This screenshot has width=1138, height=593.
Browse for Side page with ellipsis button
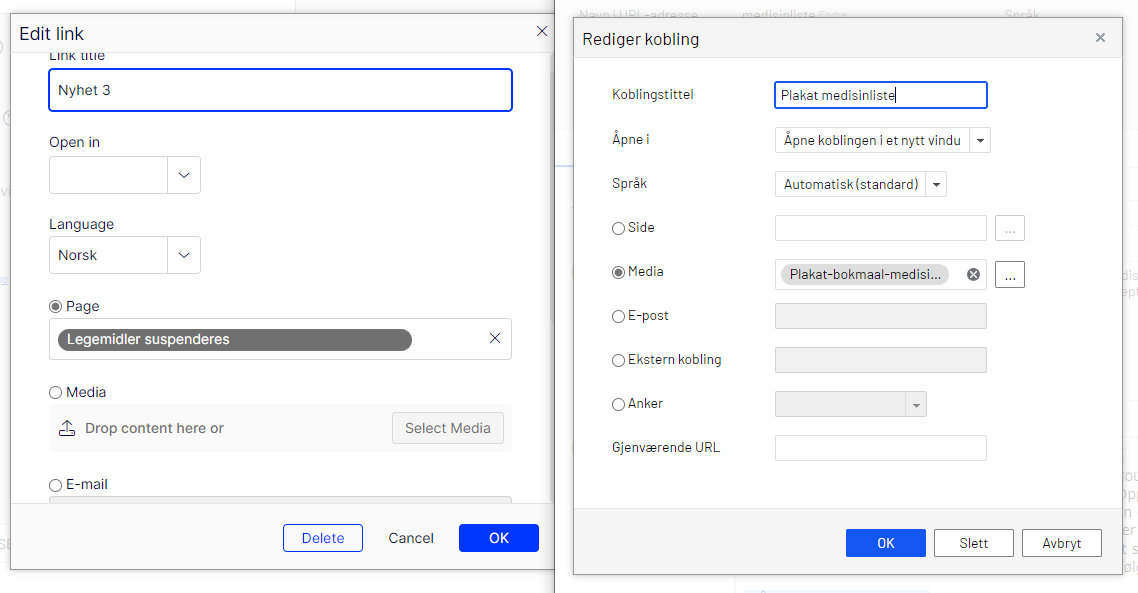click(1009, 229)
